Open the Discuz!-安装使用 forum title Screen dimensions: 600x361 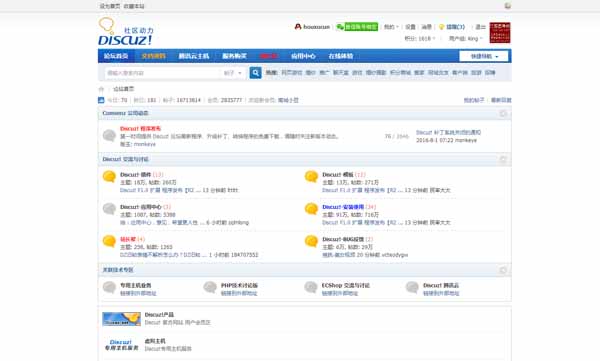[x=343, y=207]
